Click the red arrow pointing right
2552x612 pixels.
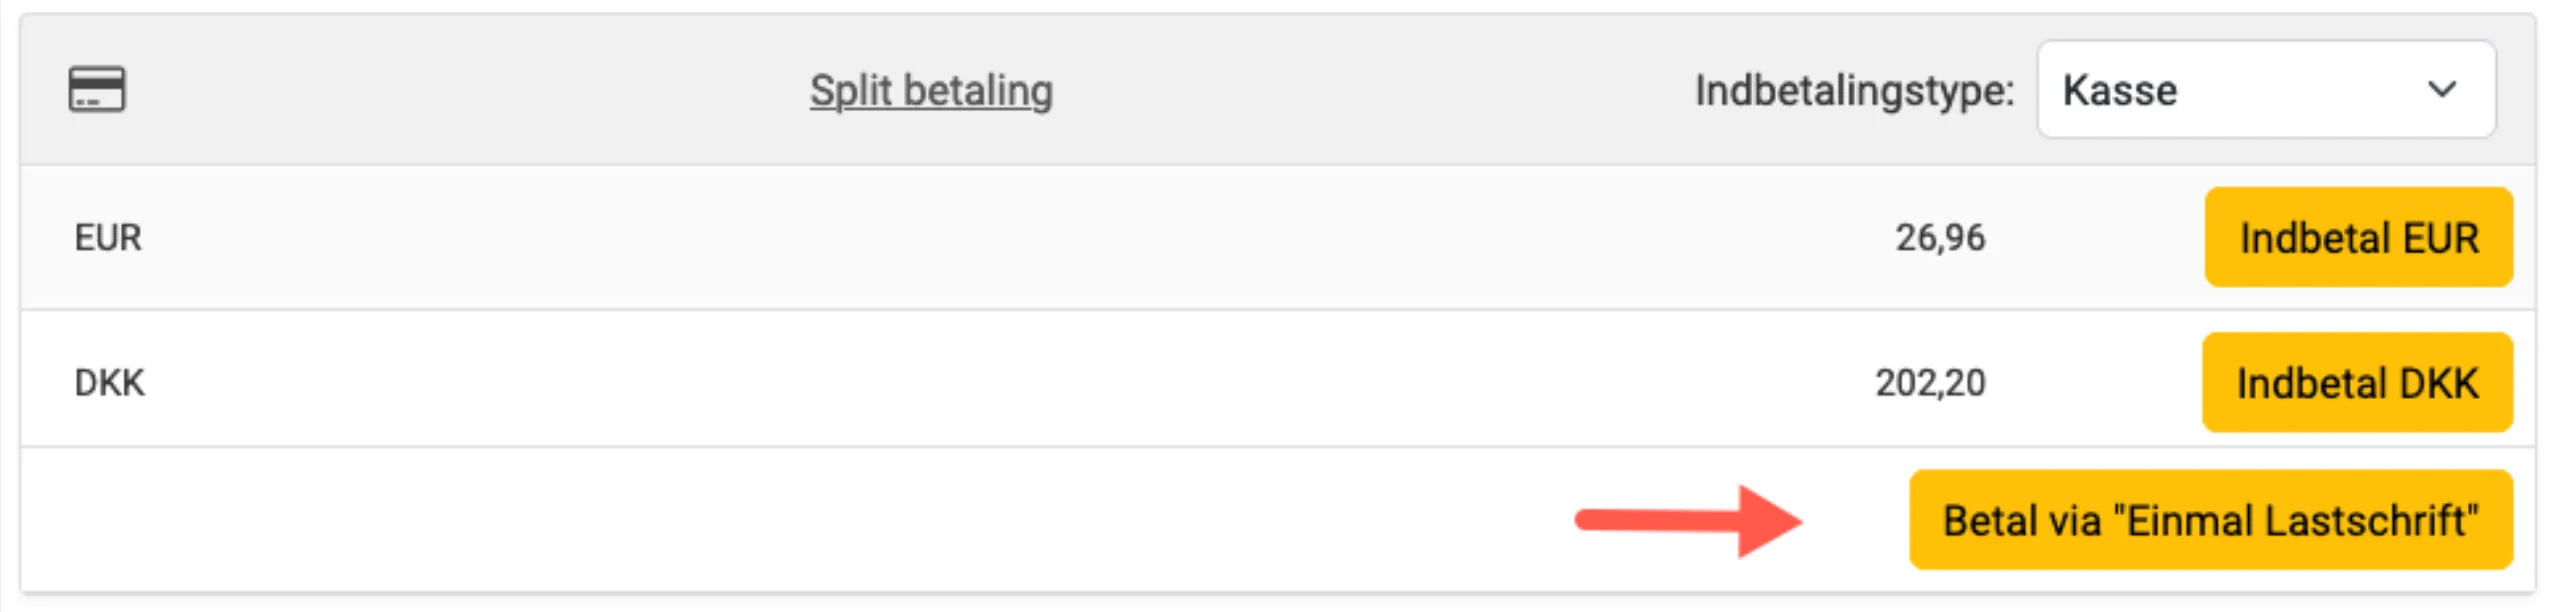click(x=1688, y=521)
